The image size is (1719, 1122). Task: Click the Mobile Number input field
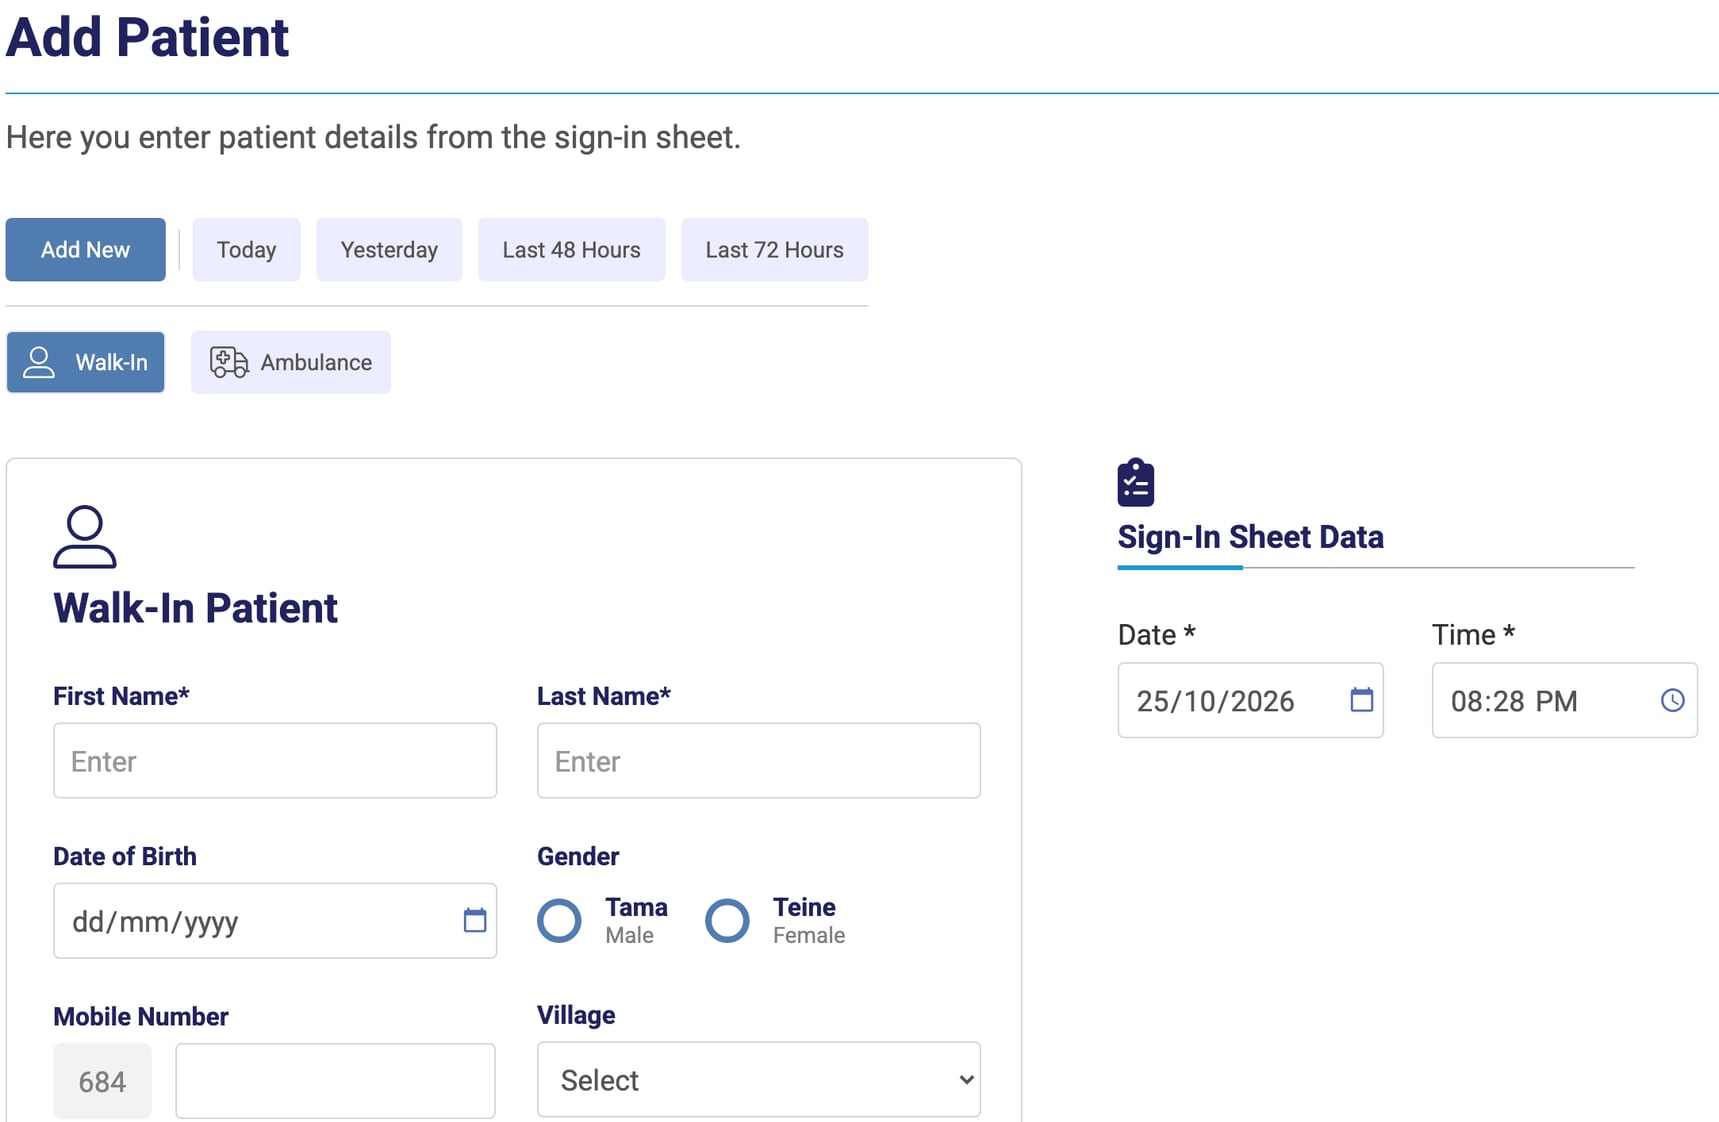[x=335, y=1081]
